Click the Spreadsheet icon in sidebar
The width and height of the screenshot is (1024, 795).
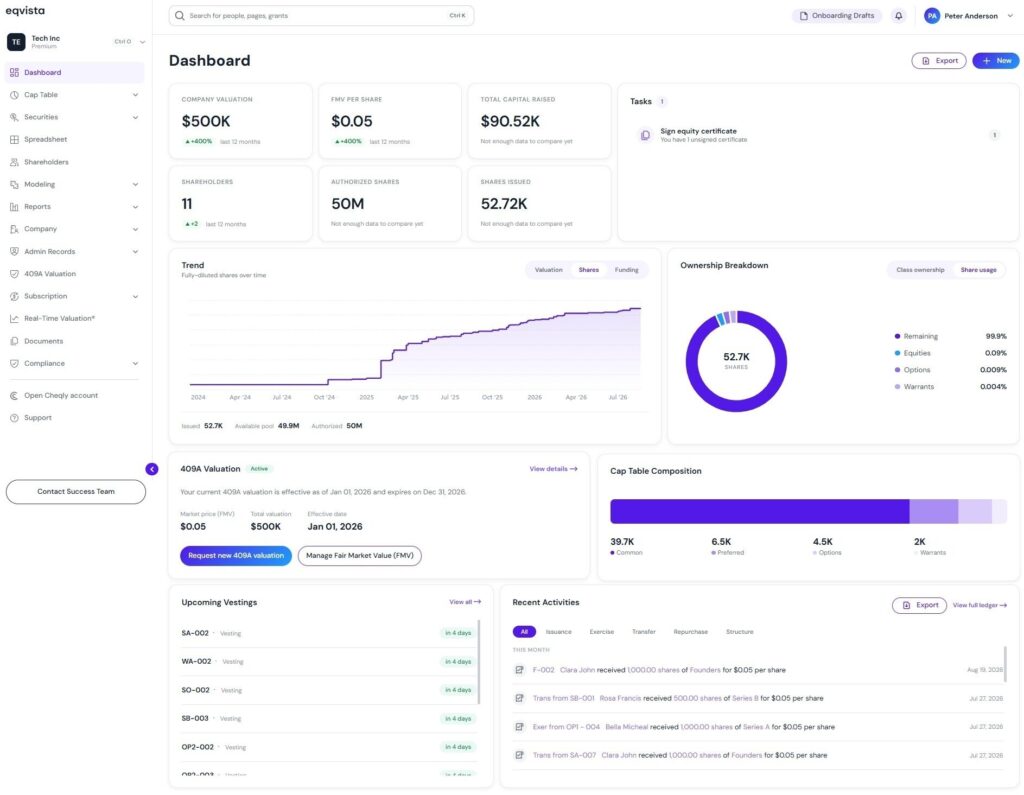coord(14,139)
